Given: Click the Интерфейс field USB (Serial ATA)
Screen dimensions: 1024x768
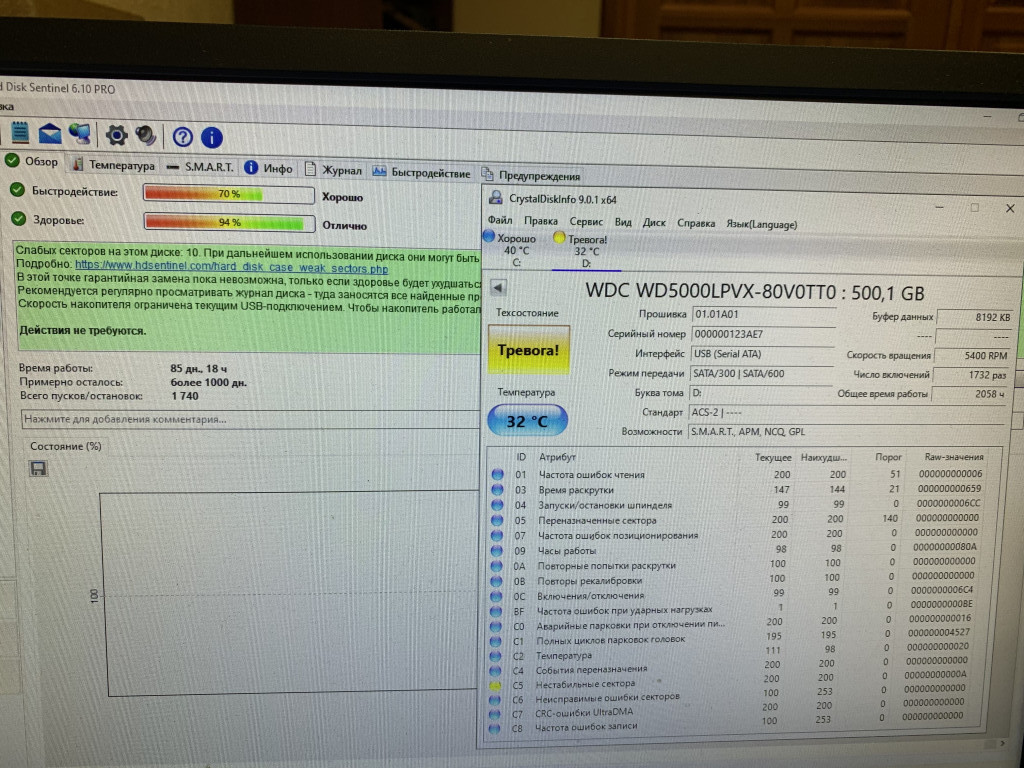Looking at the screenshot, I should (761, 354).
